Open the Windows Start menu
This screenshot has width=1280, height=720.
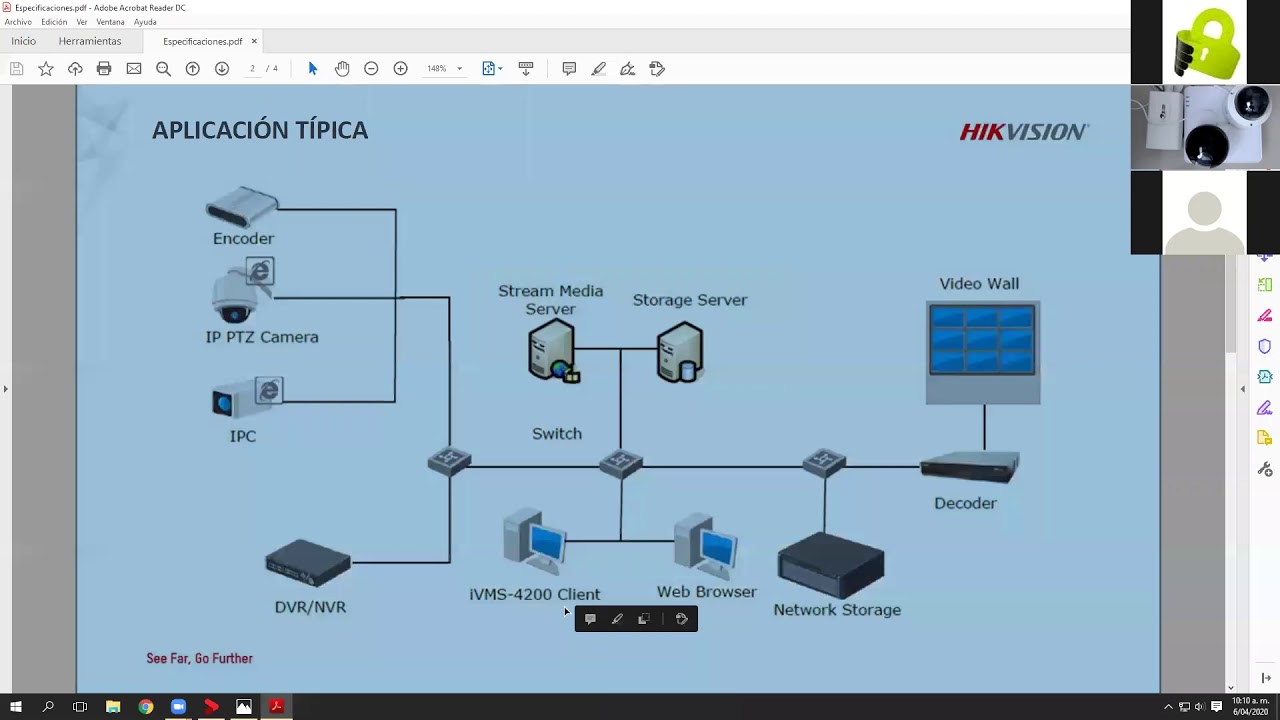(16, 707)
